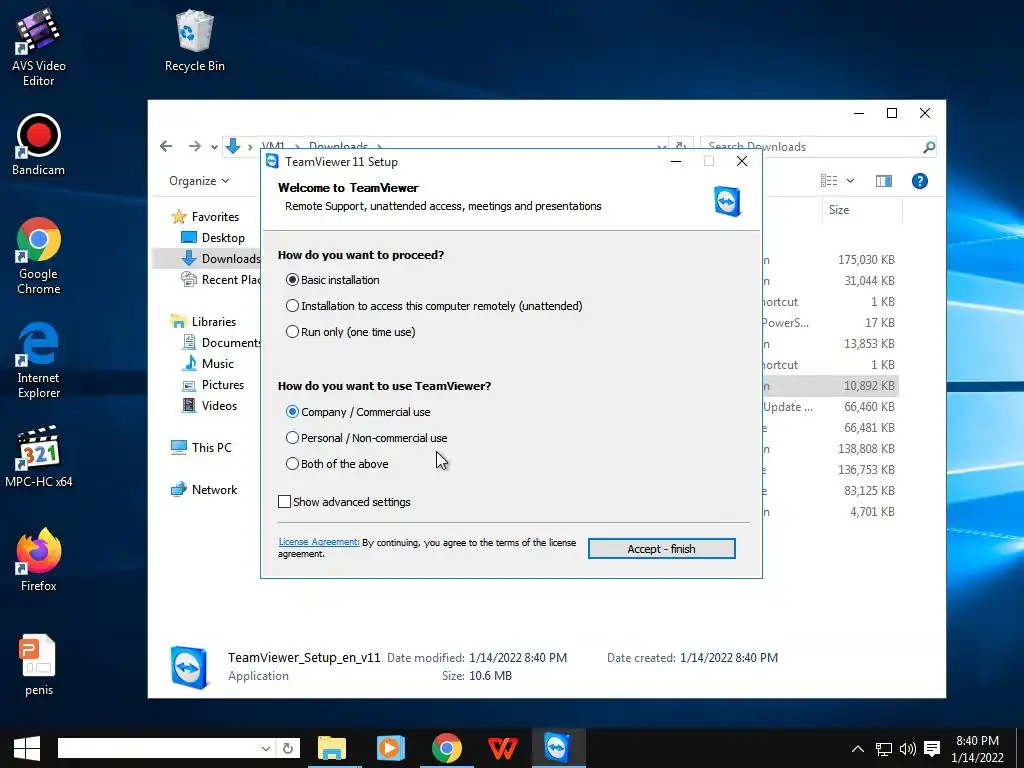Select Run only (one time use) option
This screenshot has width=1024, height=768.
(293, 332)
